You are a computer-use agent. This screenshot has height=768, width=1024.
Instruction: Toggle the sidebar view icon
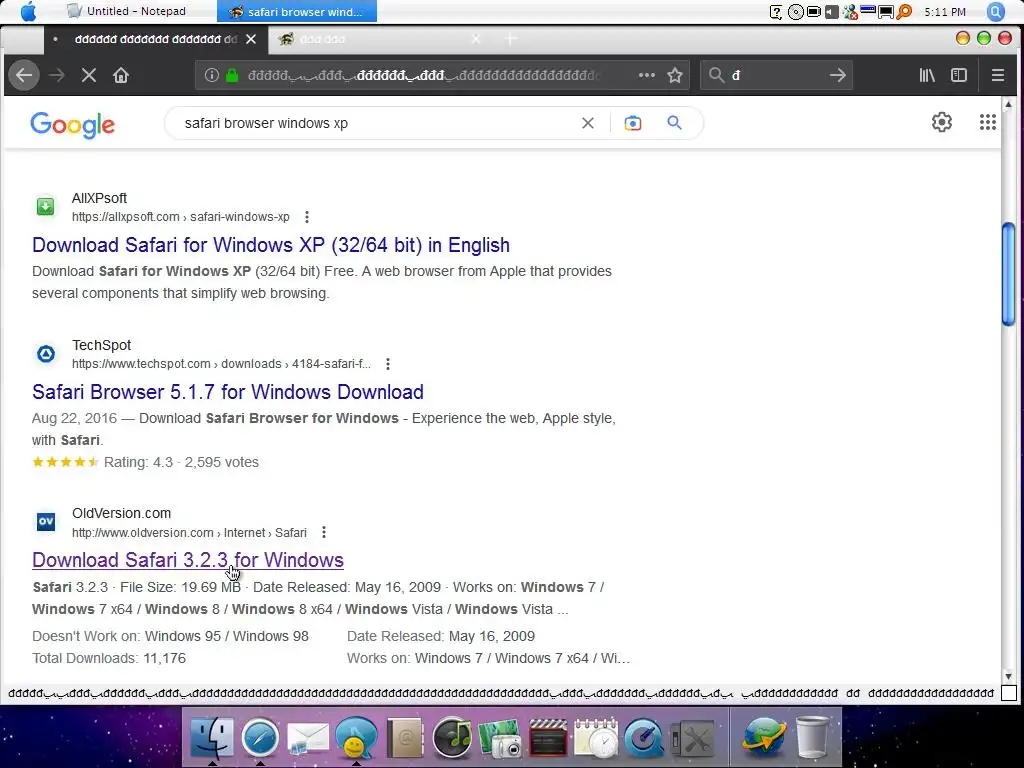pyautogui.click(x=959, y=75)
